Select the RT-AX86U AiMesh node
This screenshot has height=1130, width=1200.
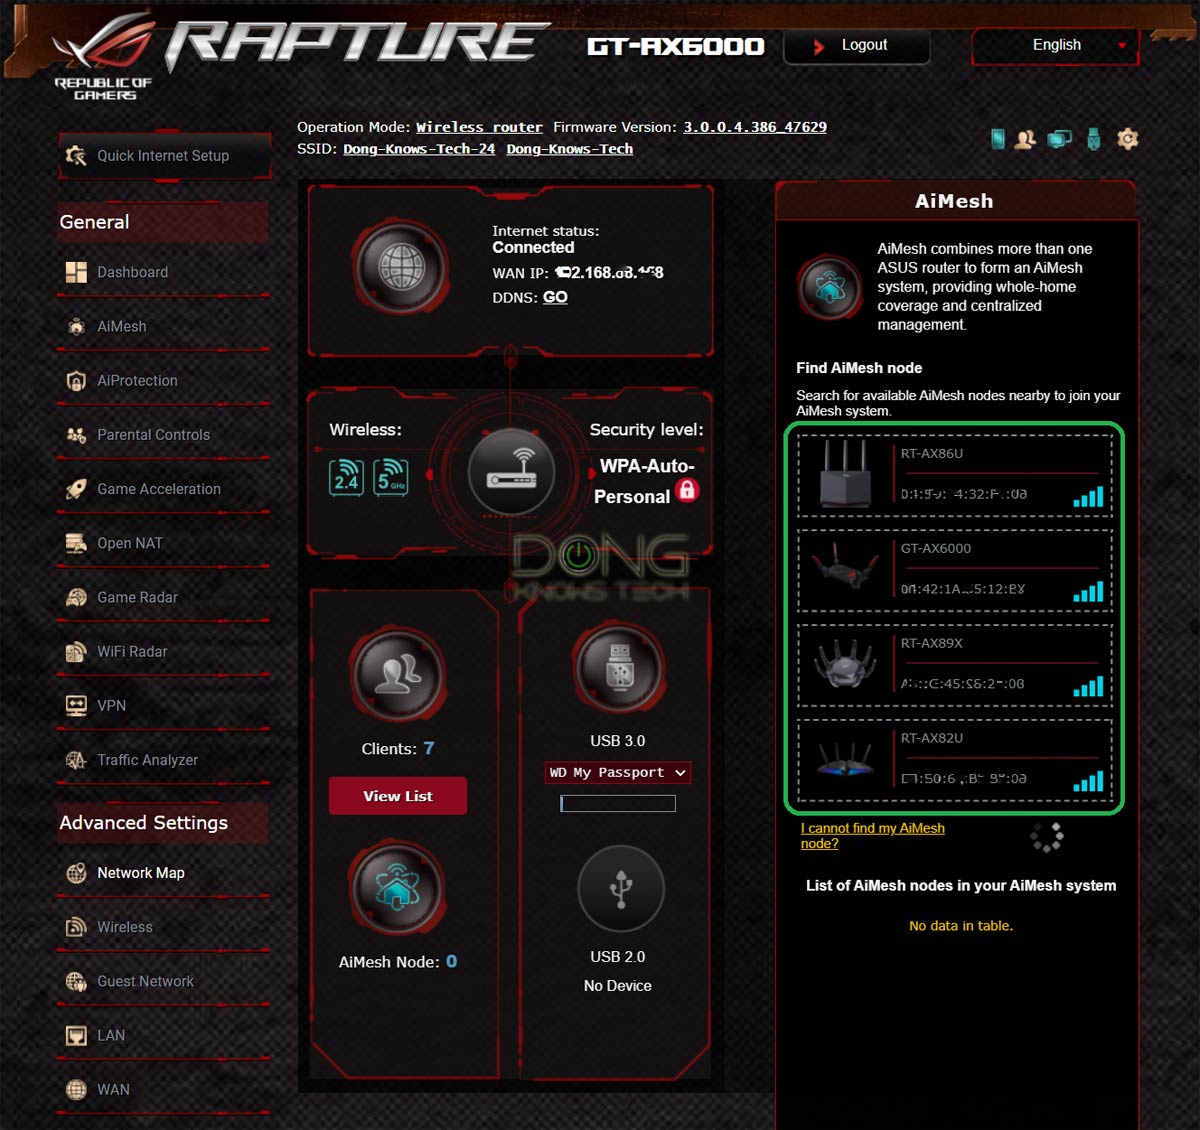click(x=954, y=473)
